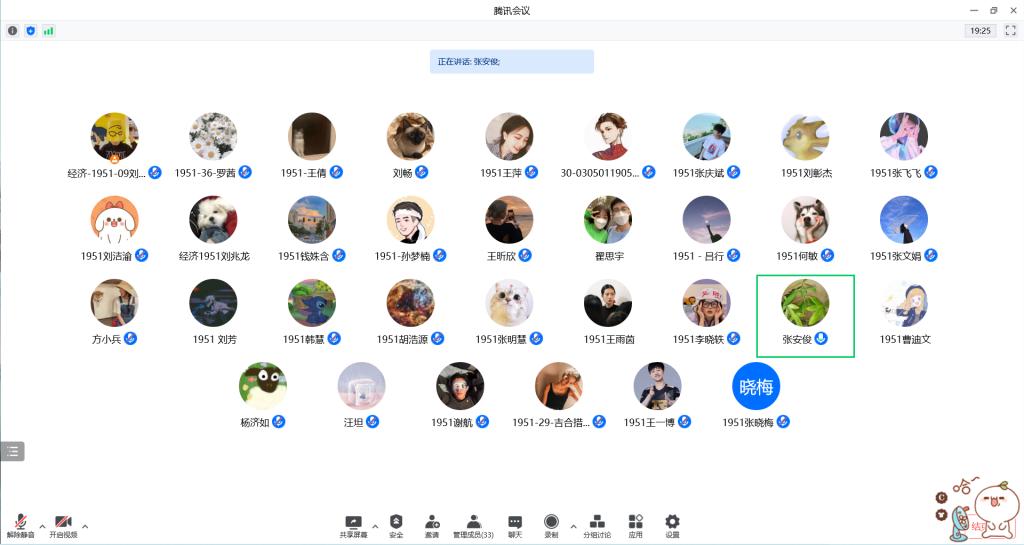Click the 晓梅 blue avatar

[756, 387]
